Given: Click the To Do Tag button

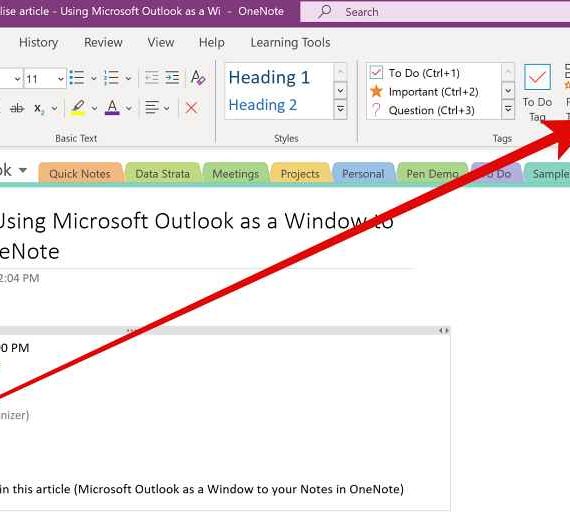Looking at the screenshot, I should (537, 92).
